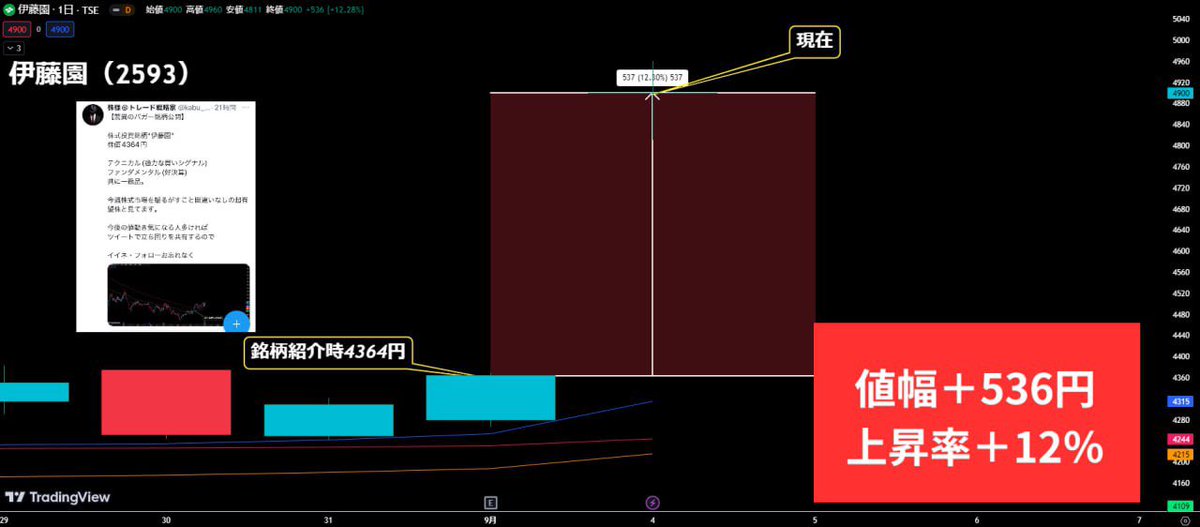Click the green 伊藤園 symbol logo
The height and width of the screenshot is (527, 1200).
click(x=9, y=9)
